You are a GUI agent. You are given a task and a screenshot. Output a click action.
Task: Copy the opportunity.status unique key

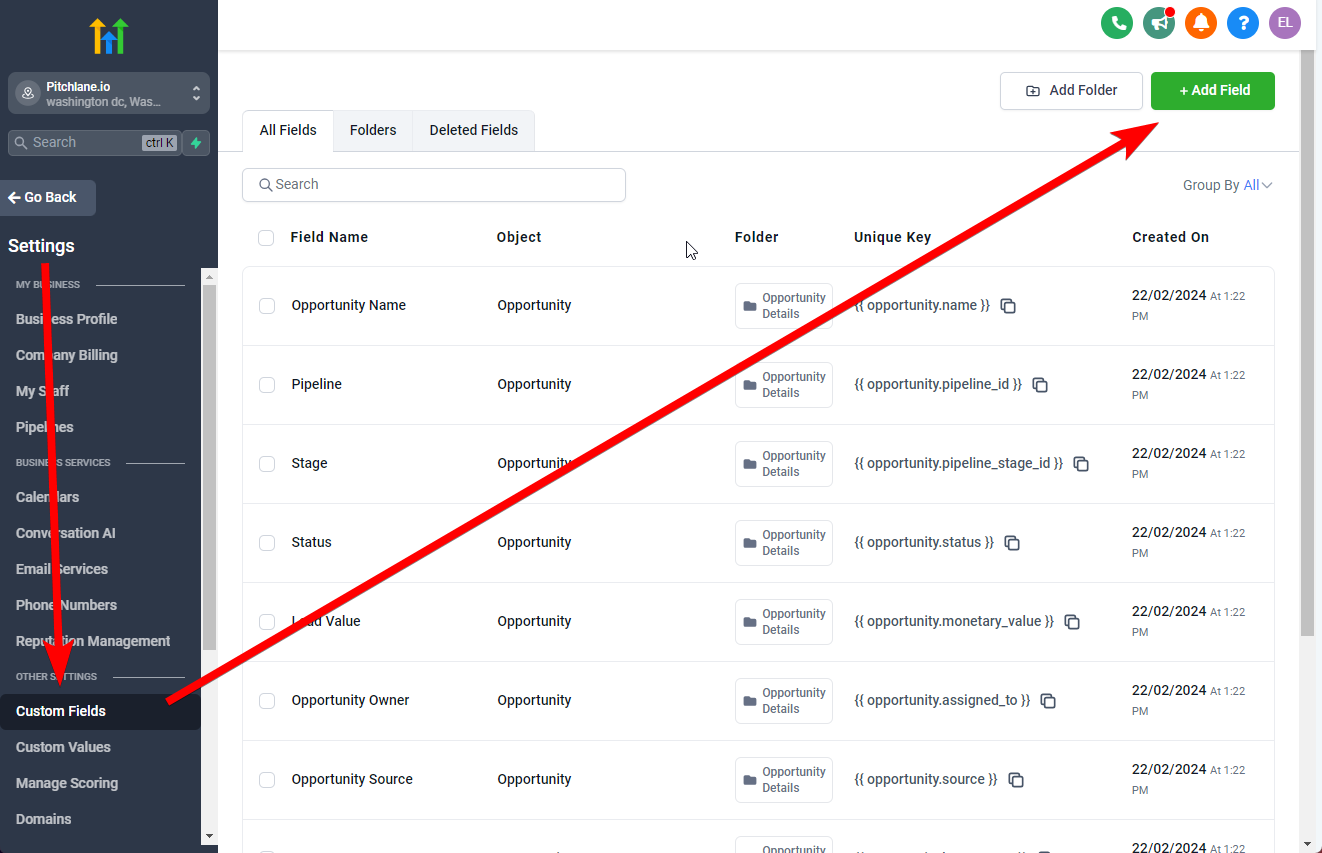(1012, 543)
